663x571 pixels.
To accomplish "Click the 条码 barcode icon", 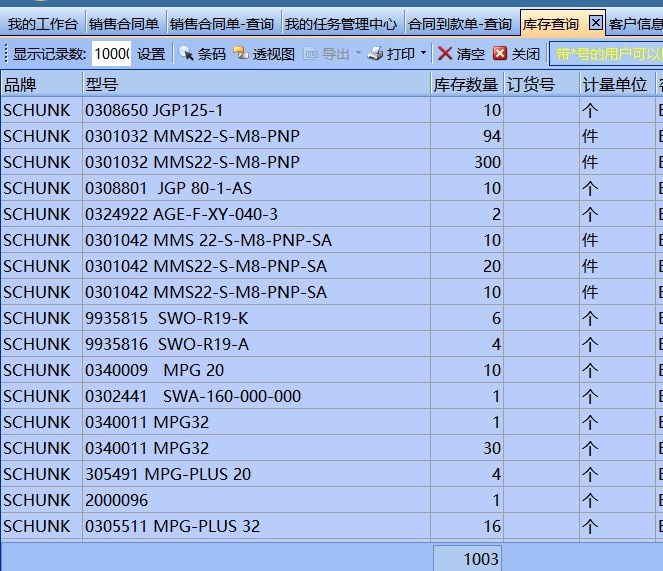I will click(x=186, y=54).
